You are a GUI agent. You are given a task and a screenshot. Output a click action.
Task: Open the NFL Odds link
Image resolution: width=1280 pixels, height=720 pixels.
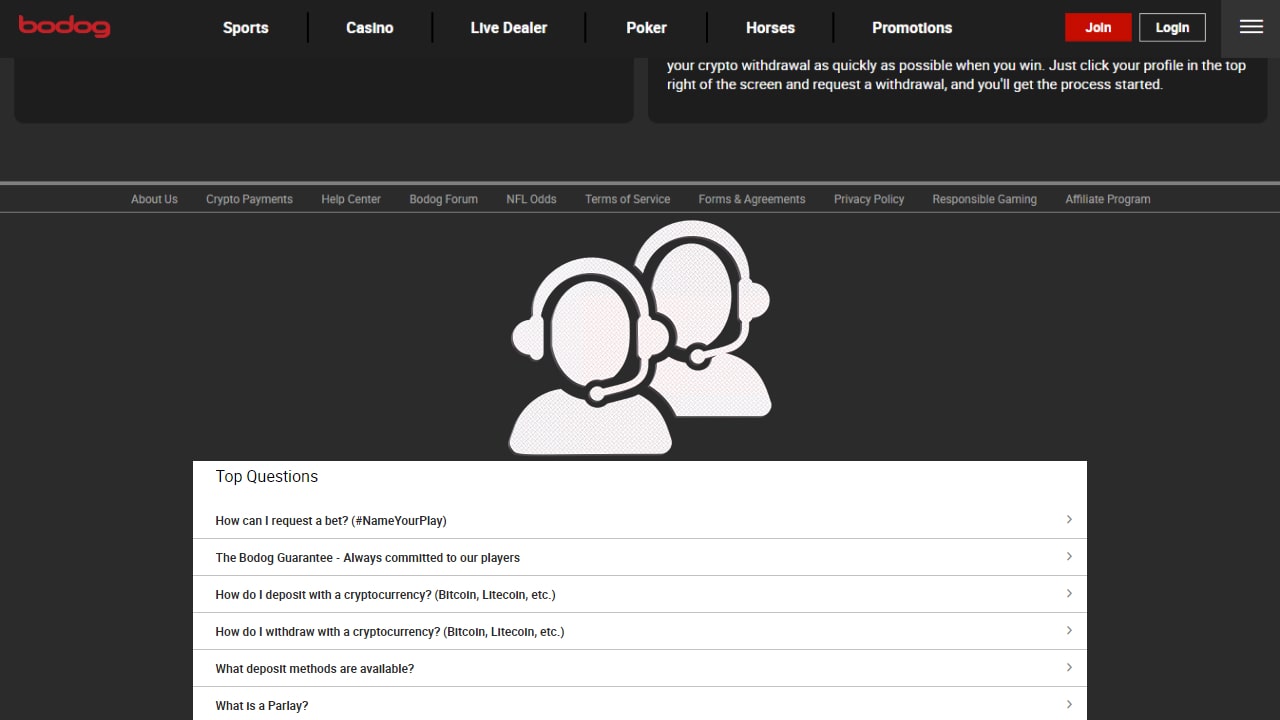click(531, 199)
